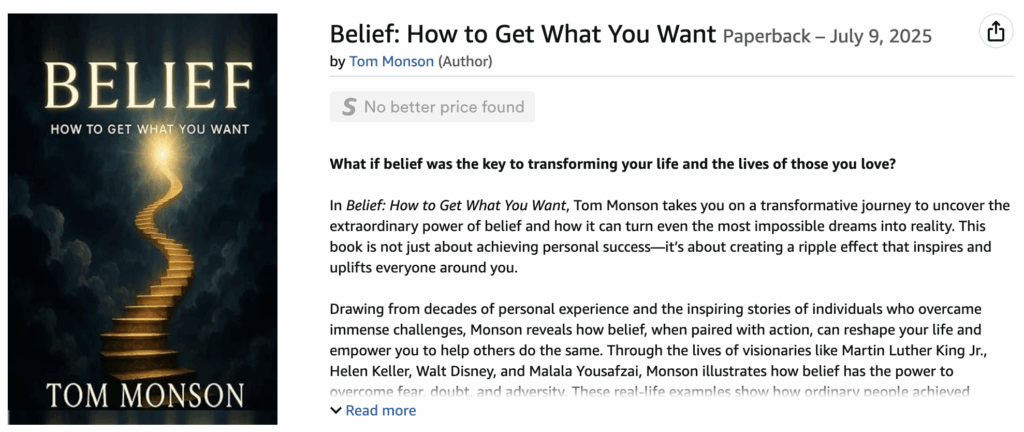Image resolution: width=1024 pixels, height=432 pixels.
Task: Click the No better price found button
Action: click(432, 107)
